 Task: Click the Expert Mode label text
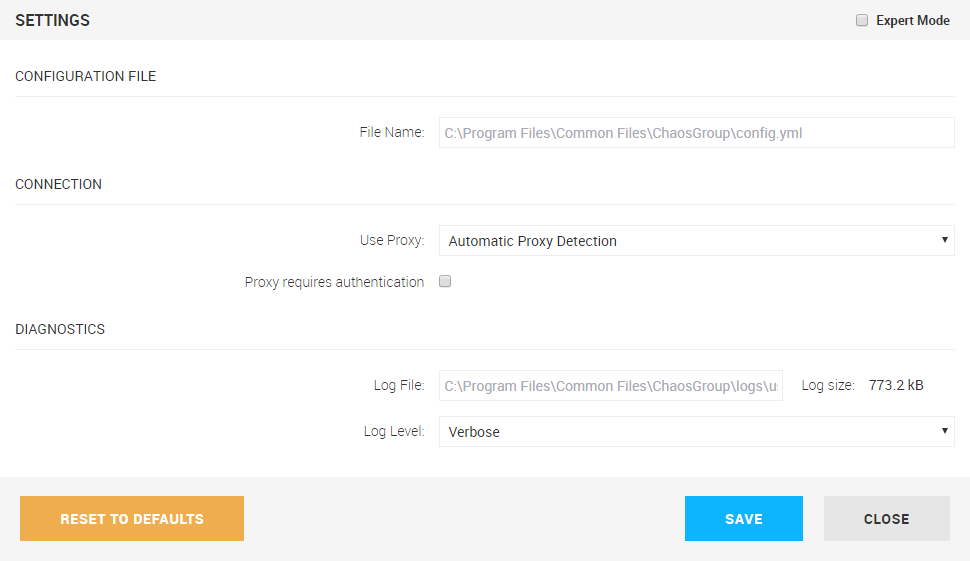coord(912,21)
